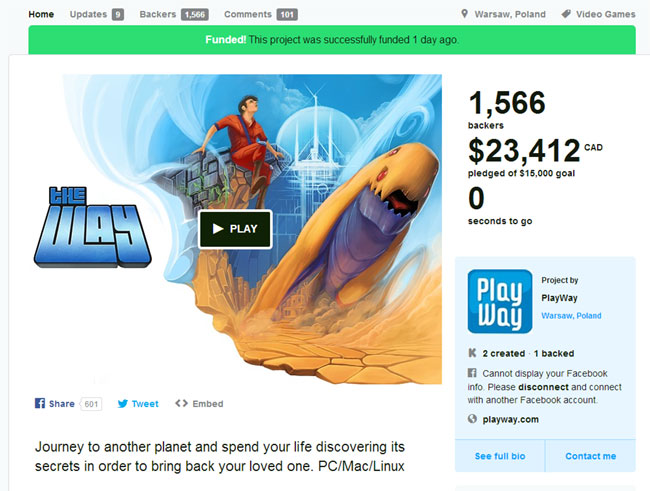Click the Twitter bird Tweet icon

122,403
